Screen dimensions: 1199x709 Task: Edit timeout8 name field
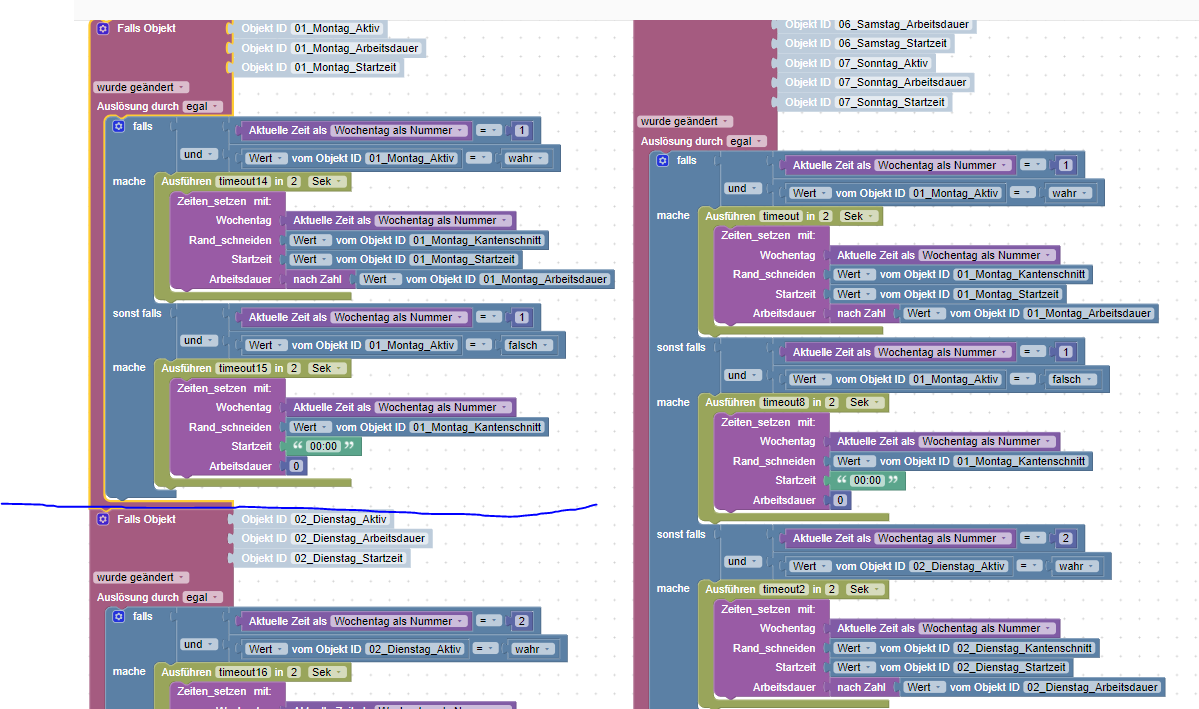pos(784,402)
